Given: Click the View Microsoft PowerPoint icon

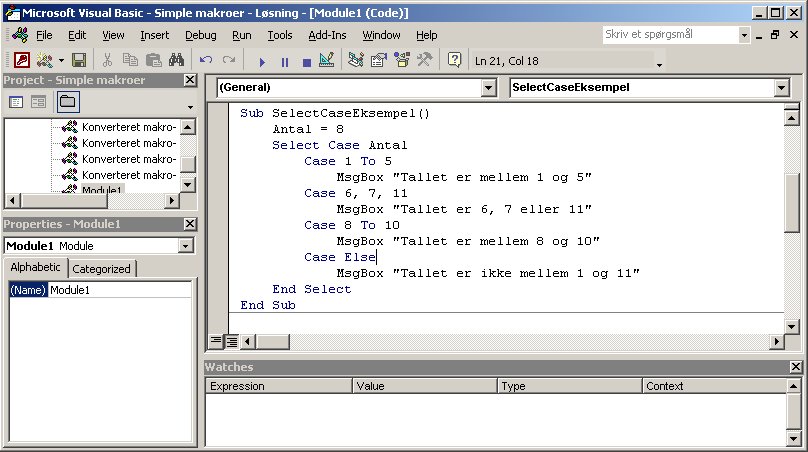Looking at the screenshot, I should pyautogui.click(x=22, y=60).
